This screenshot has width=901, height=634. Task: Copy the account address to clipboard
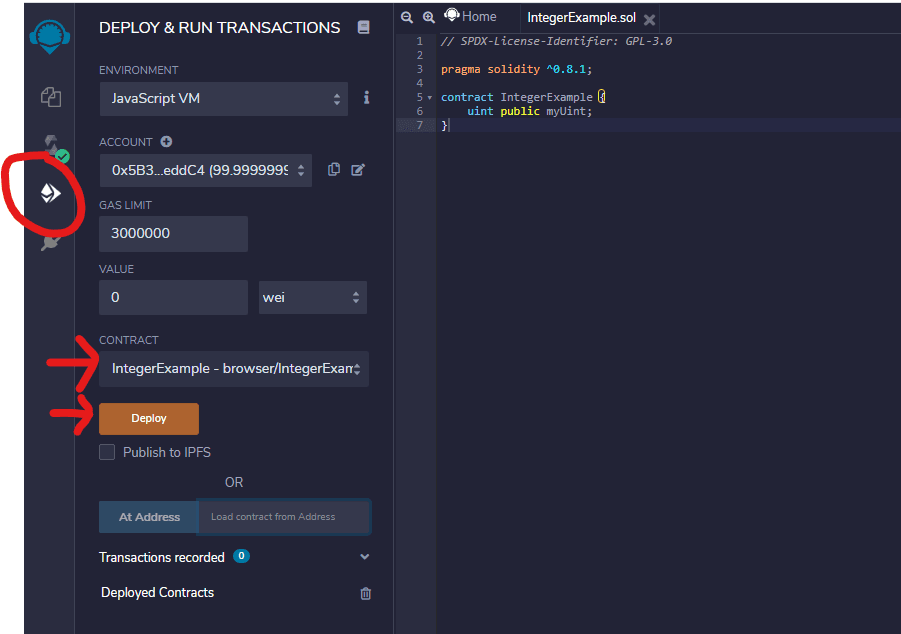click(x=334, y=170)
